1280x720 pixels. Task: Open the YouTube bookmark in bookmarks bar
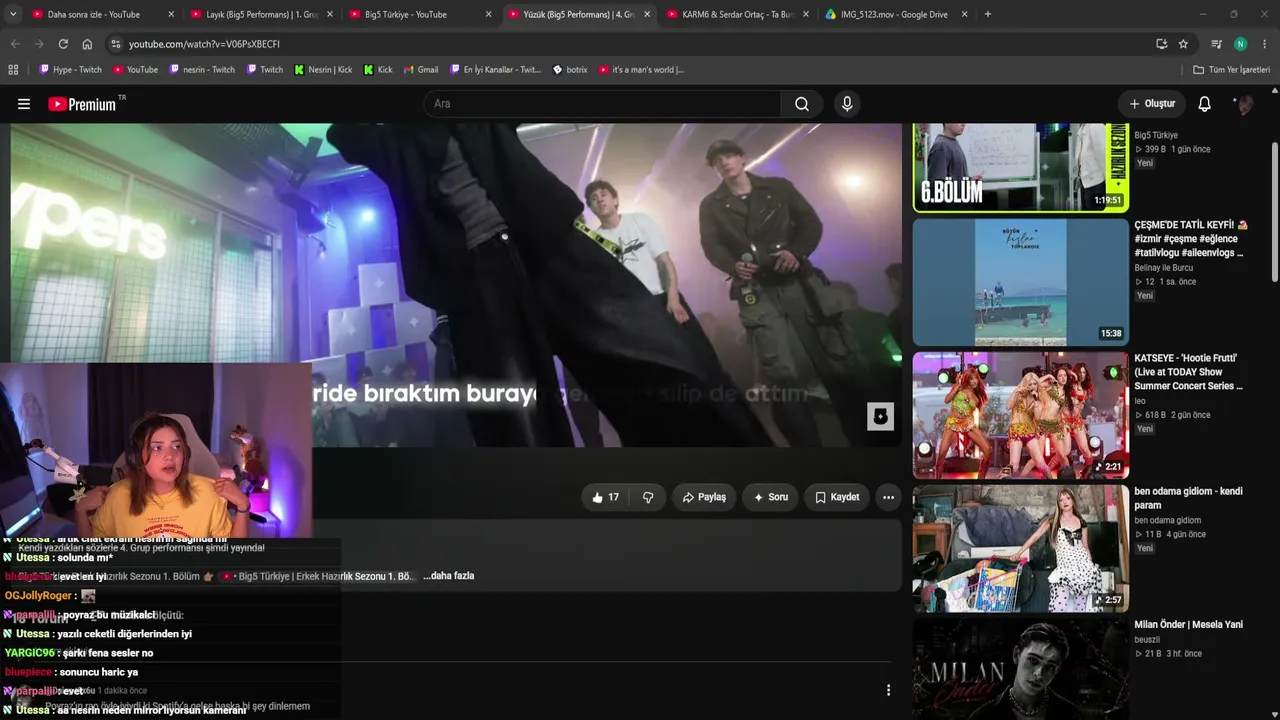(135, 70)
